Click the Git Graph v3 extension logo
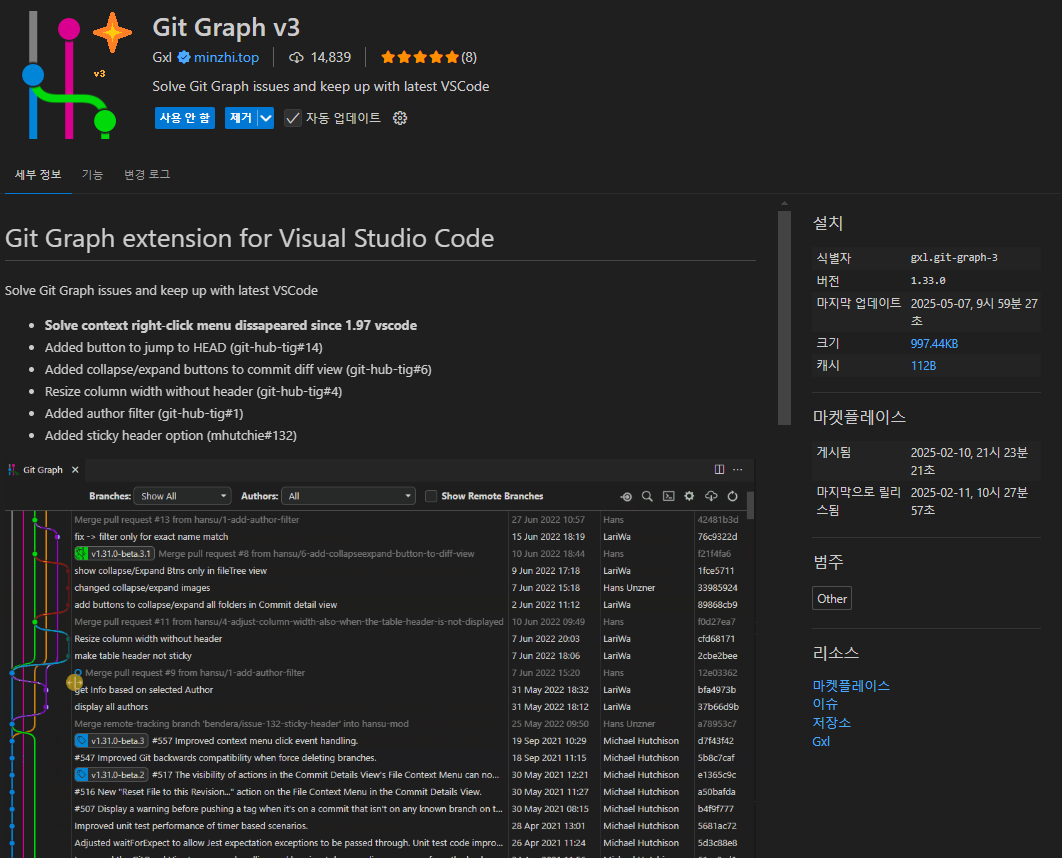The image size is (1062, 858). click(77, 75)
